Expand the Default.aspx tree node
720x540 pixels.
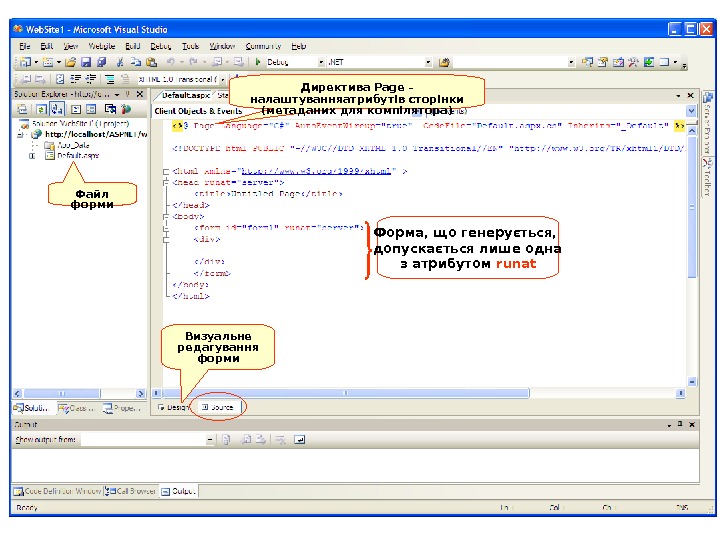[32, 156]
